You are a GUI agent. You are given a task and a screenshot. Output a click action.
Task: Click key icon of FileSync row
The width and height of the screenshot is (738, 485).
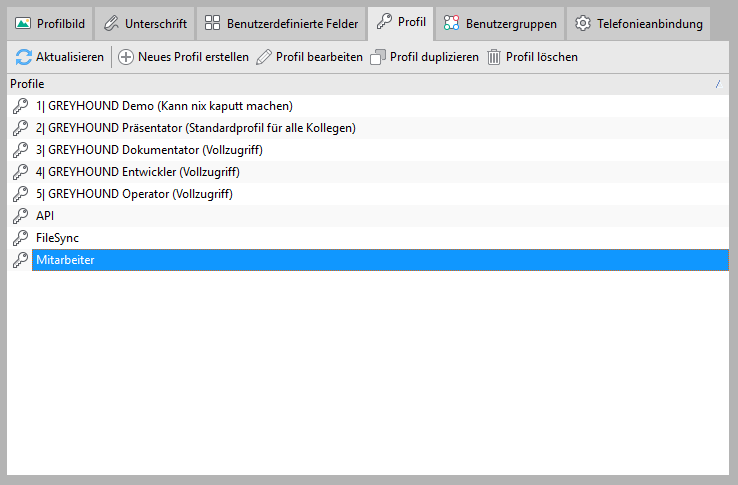click(20, 238)
